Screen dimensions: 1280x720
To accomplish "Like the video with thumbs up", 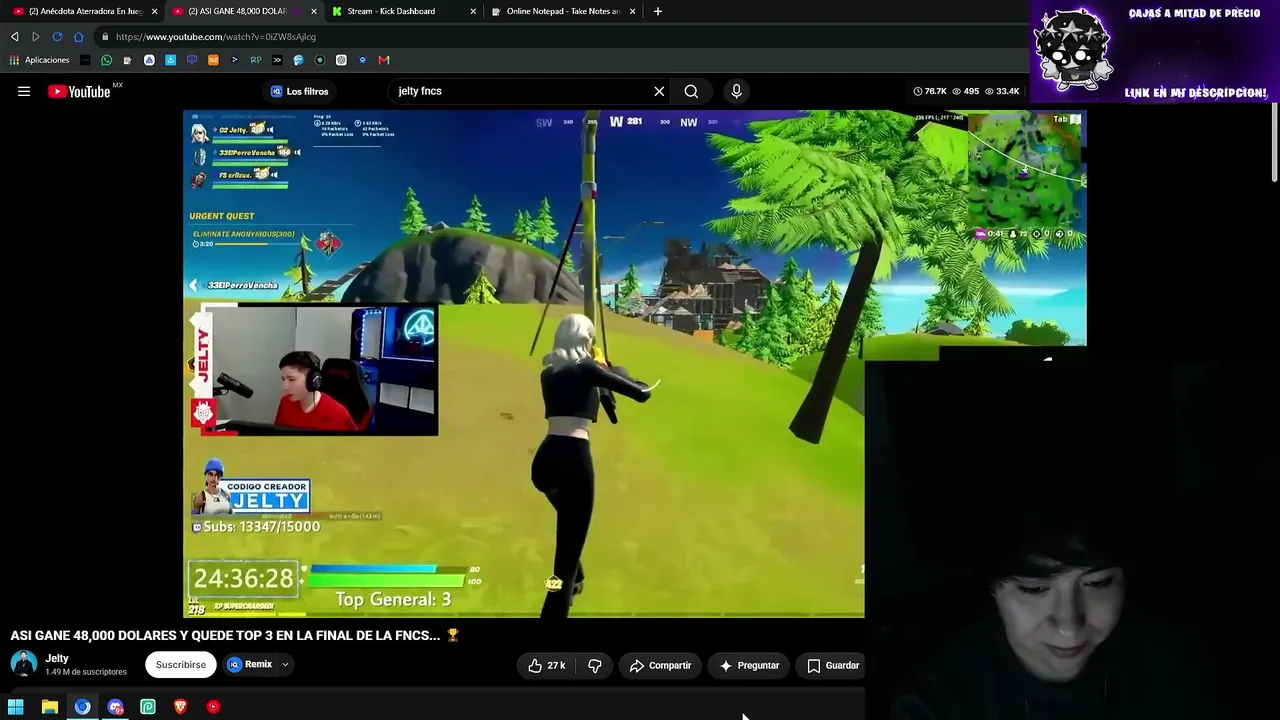I will (x=547, y=665).
